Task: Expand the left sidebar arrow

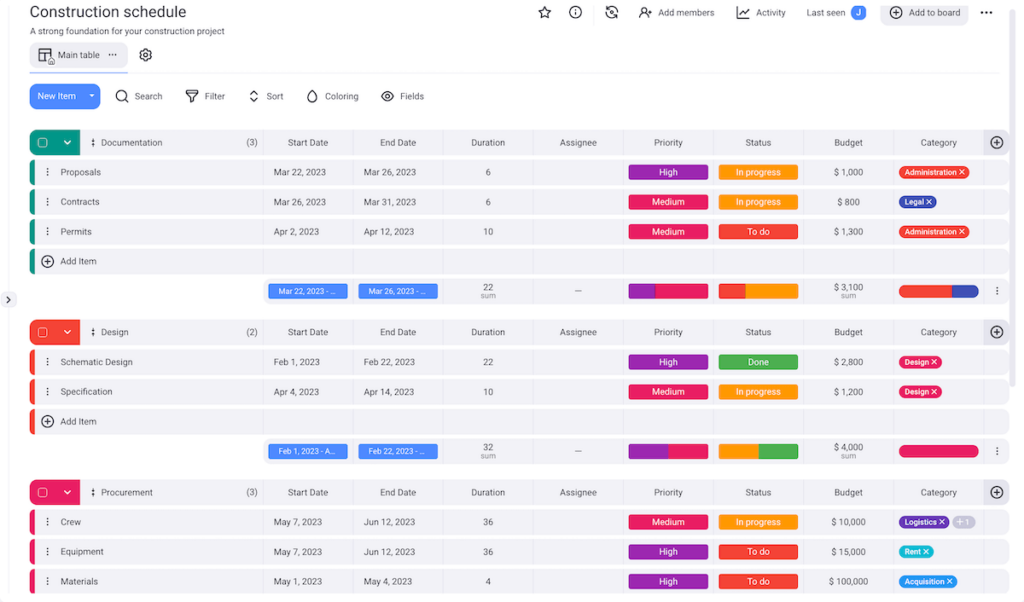Action: [8, 299]
